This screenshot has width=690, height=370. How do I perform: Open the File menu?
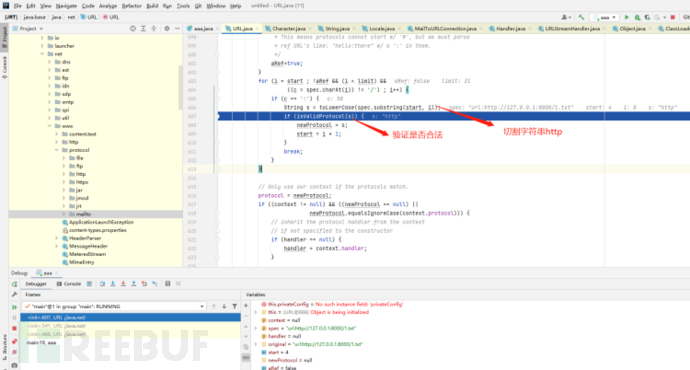[x=18, y=6]
